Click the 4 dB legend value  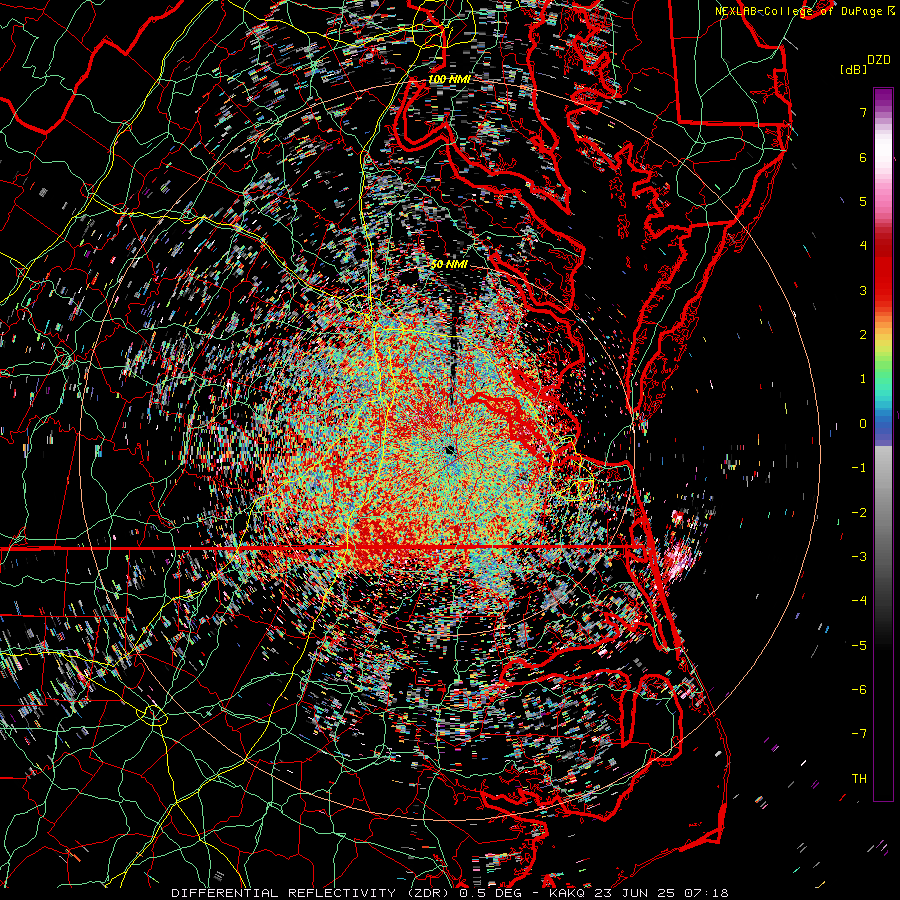[863, 246]
